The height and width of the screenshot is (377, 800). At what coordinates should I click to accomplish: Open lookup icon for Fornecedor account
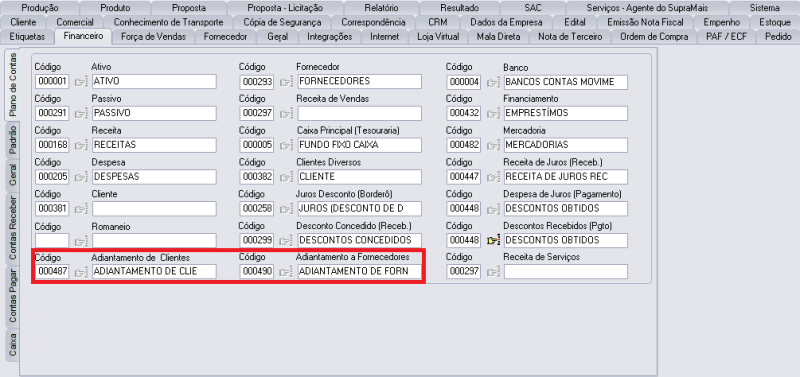[x=286, y=82]
